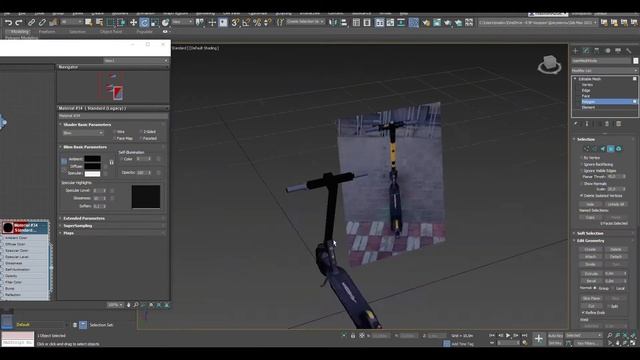Open the Ambient color swatch
This screenshot has height=360, width=640.
click(92, 159)
